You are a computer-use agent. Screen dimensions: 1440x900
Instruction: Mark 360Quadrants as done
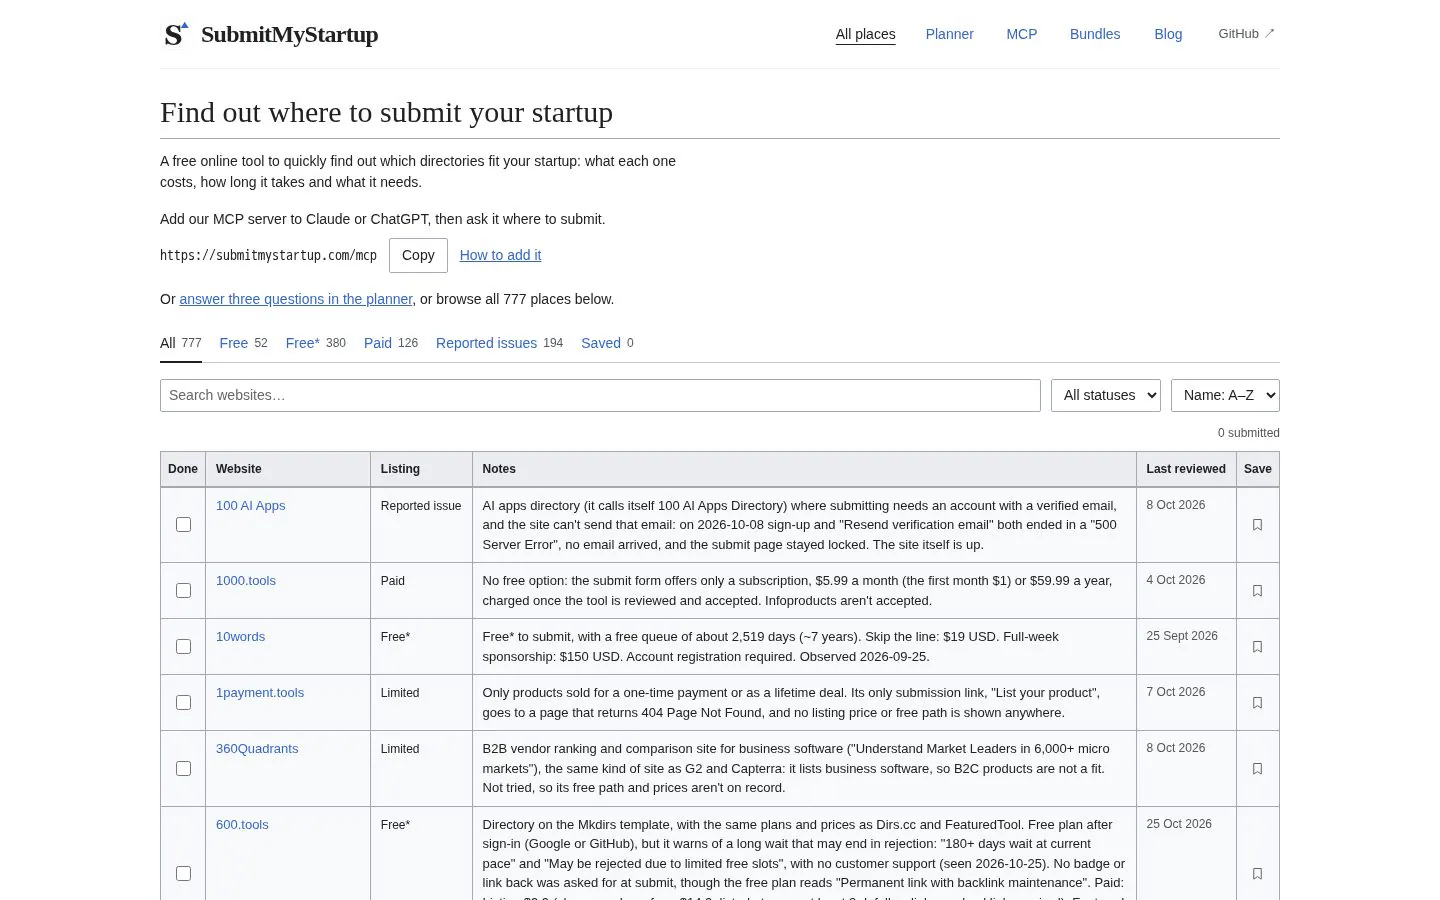[183, 769]
